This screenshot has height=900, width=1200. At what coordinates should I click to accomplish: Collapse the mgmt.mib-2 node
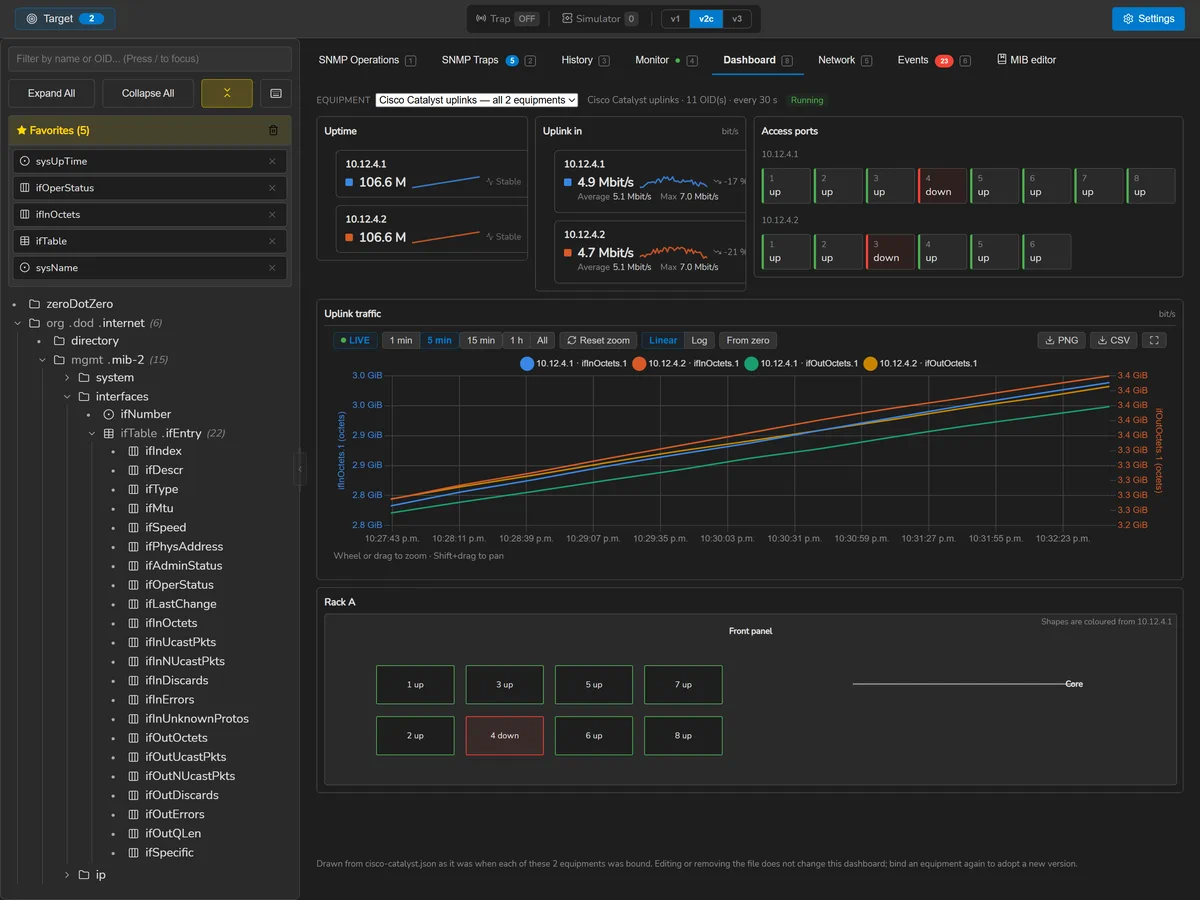[43, 360]
